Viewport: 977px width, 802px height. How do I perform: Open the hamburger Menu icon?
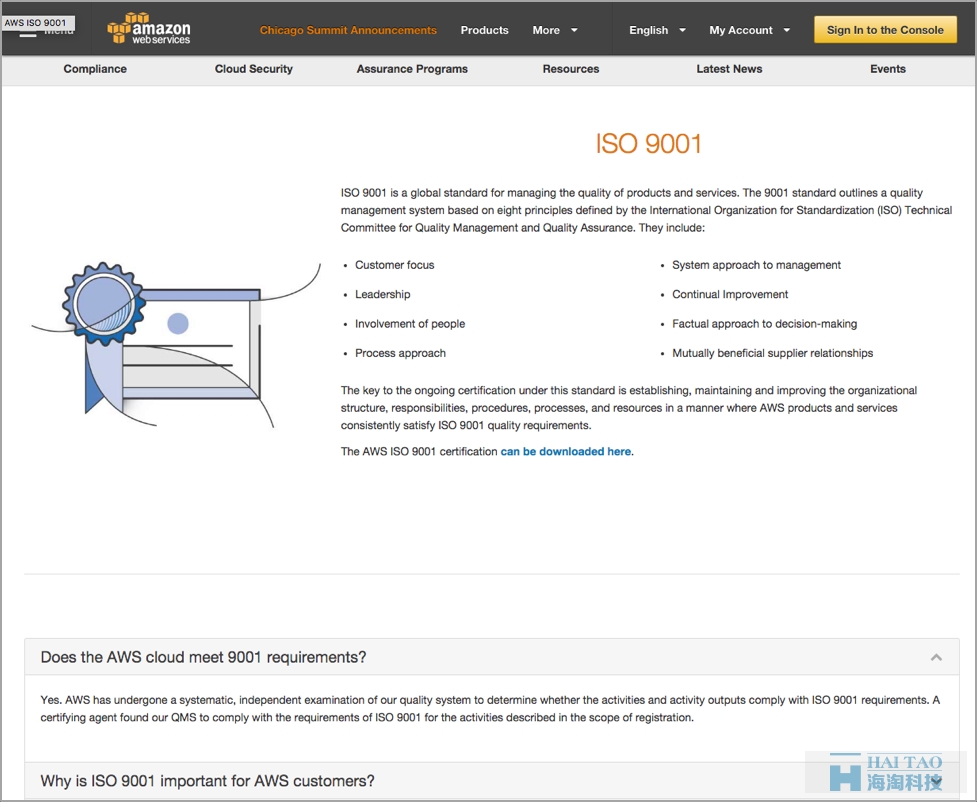tap(28, 33)
